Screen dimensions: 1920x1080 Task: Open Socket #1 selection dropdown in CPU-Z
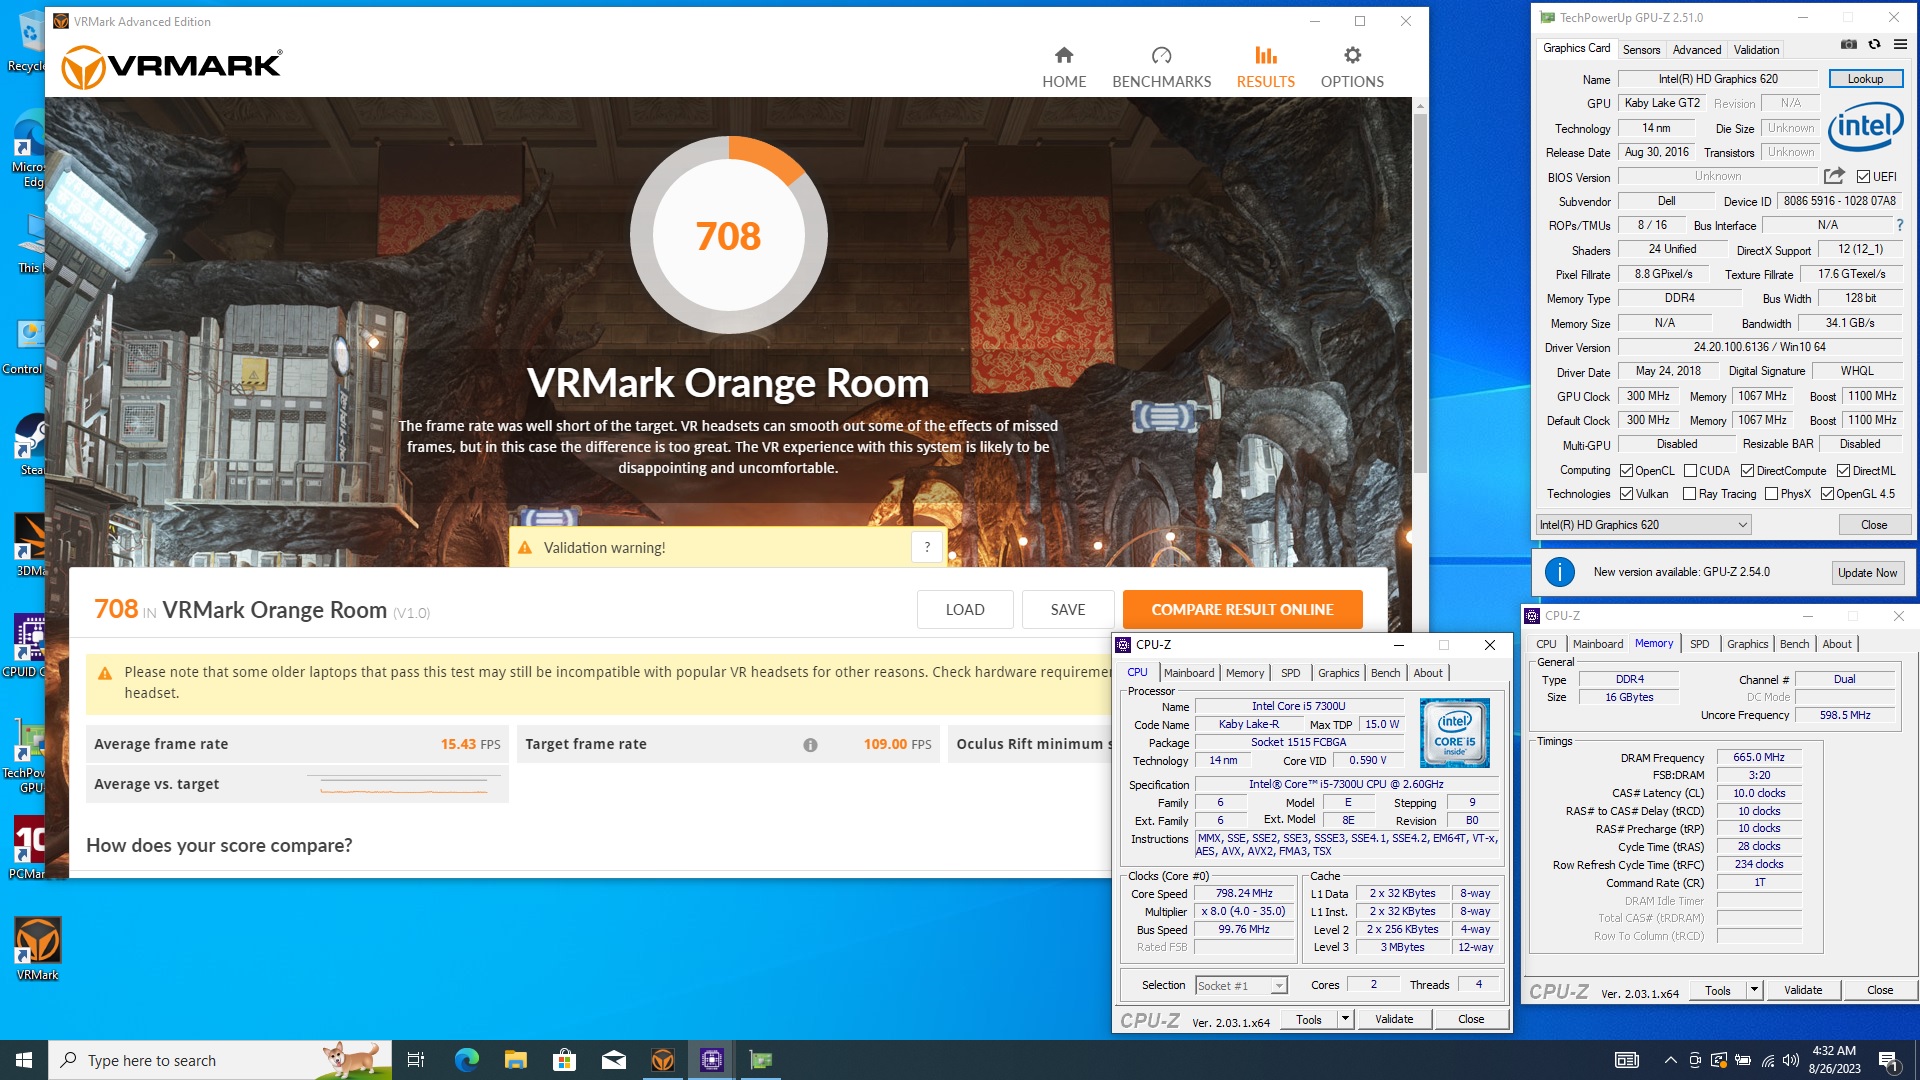click(1241, 986)
